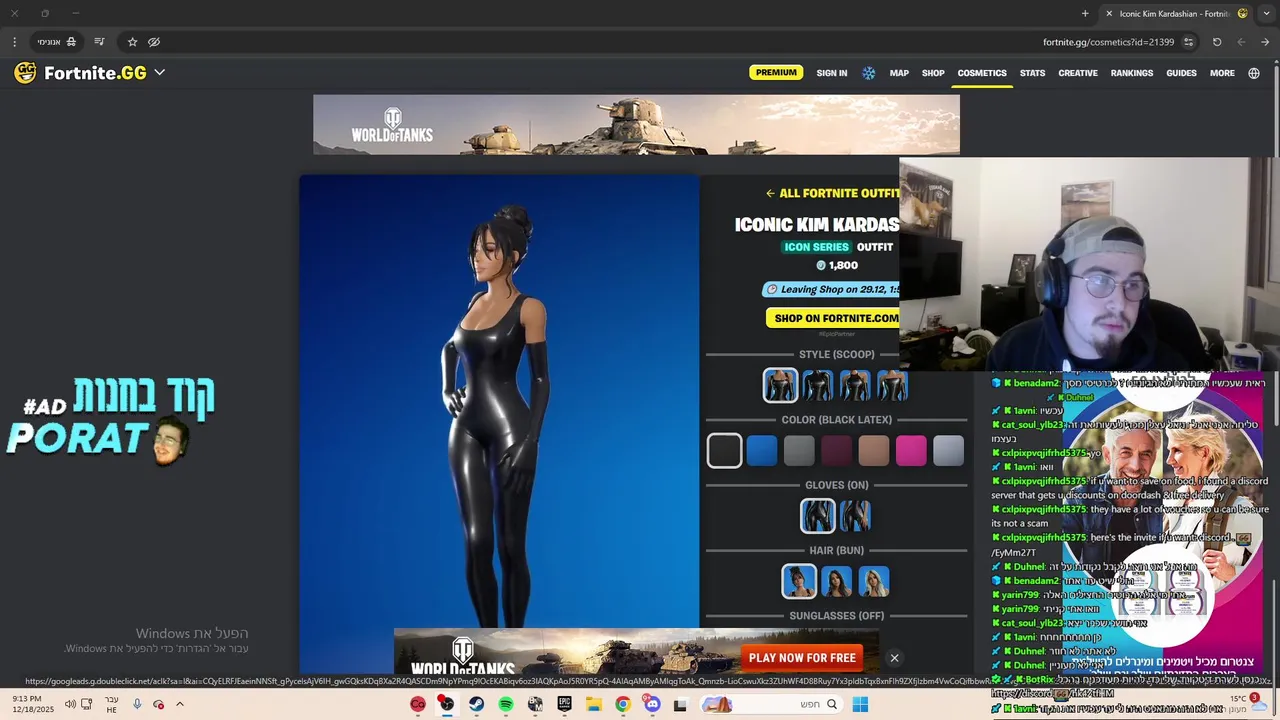The image size is (1280, 720).
Task: Click the ICON SERIES label
Action: click(x=816, y=247)
